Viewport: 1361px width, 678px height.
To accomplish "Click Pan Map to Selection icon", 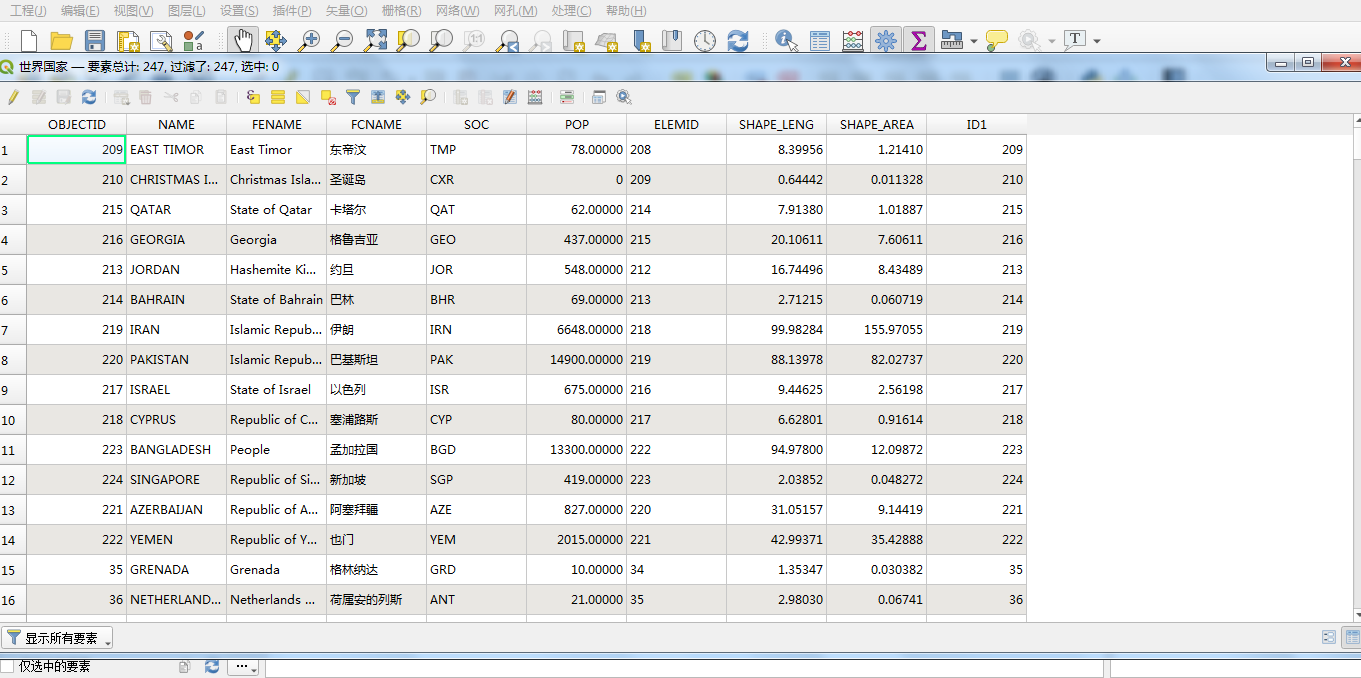I will [276, 41].
